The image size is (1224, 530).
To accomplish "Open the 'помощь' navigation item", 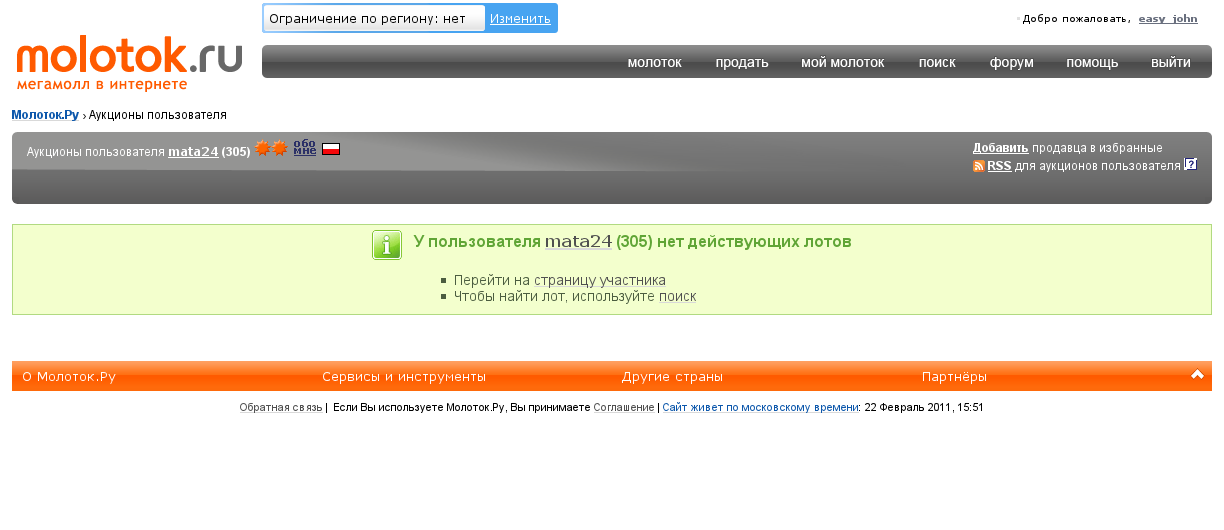I will pos(1092,62).
